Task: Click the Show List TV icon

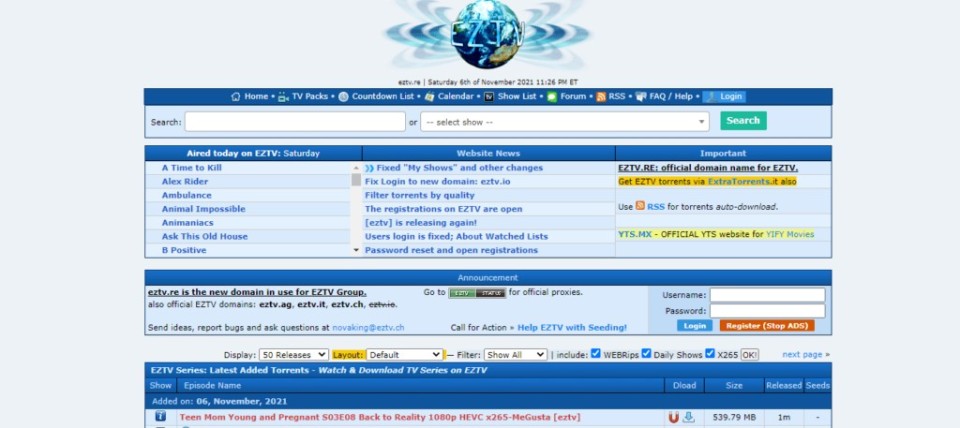Action: [489, 97]
